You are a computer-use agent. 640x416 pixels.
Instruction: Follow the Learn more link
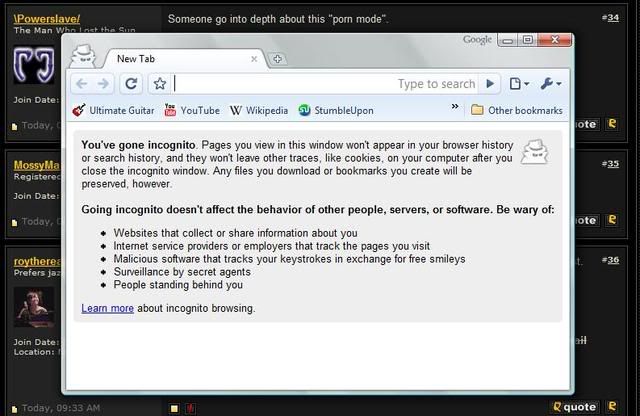(x=107, y=308)
